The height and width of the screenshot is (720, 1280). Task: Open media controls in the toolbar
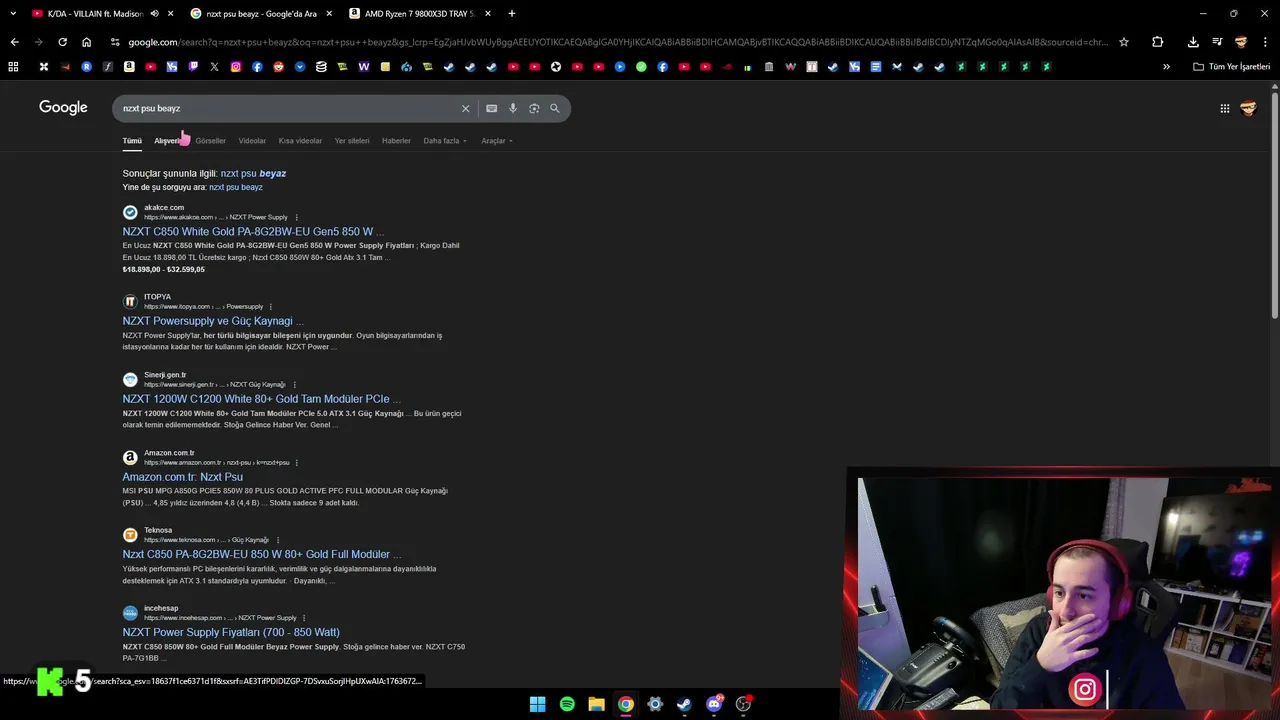(1217, 42)
